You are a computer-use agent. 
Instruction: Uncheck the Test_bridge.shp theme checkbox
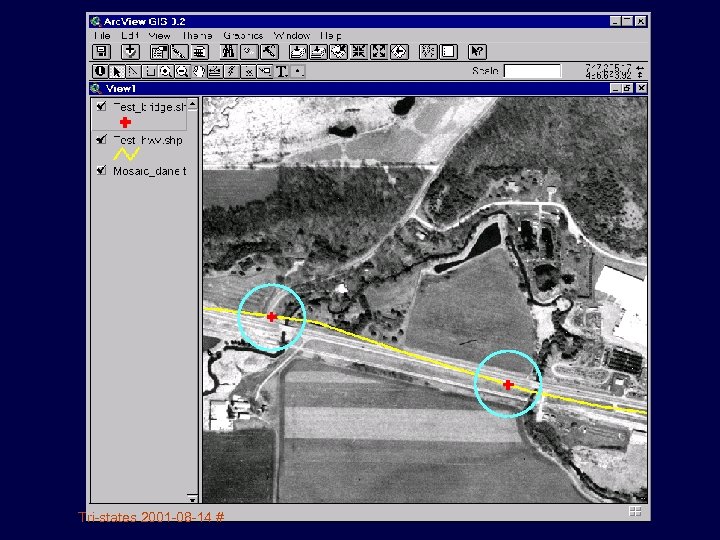(x=101, y=107)
